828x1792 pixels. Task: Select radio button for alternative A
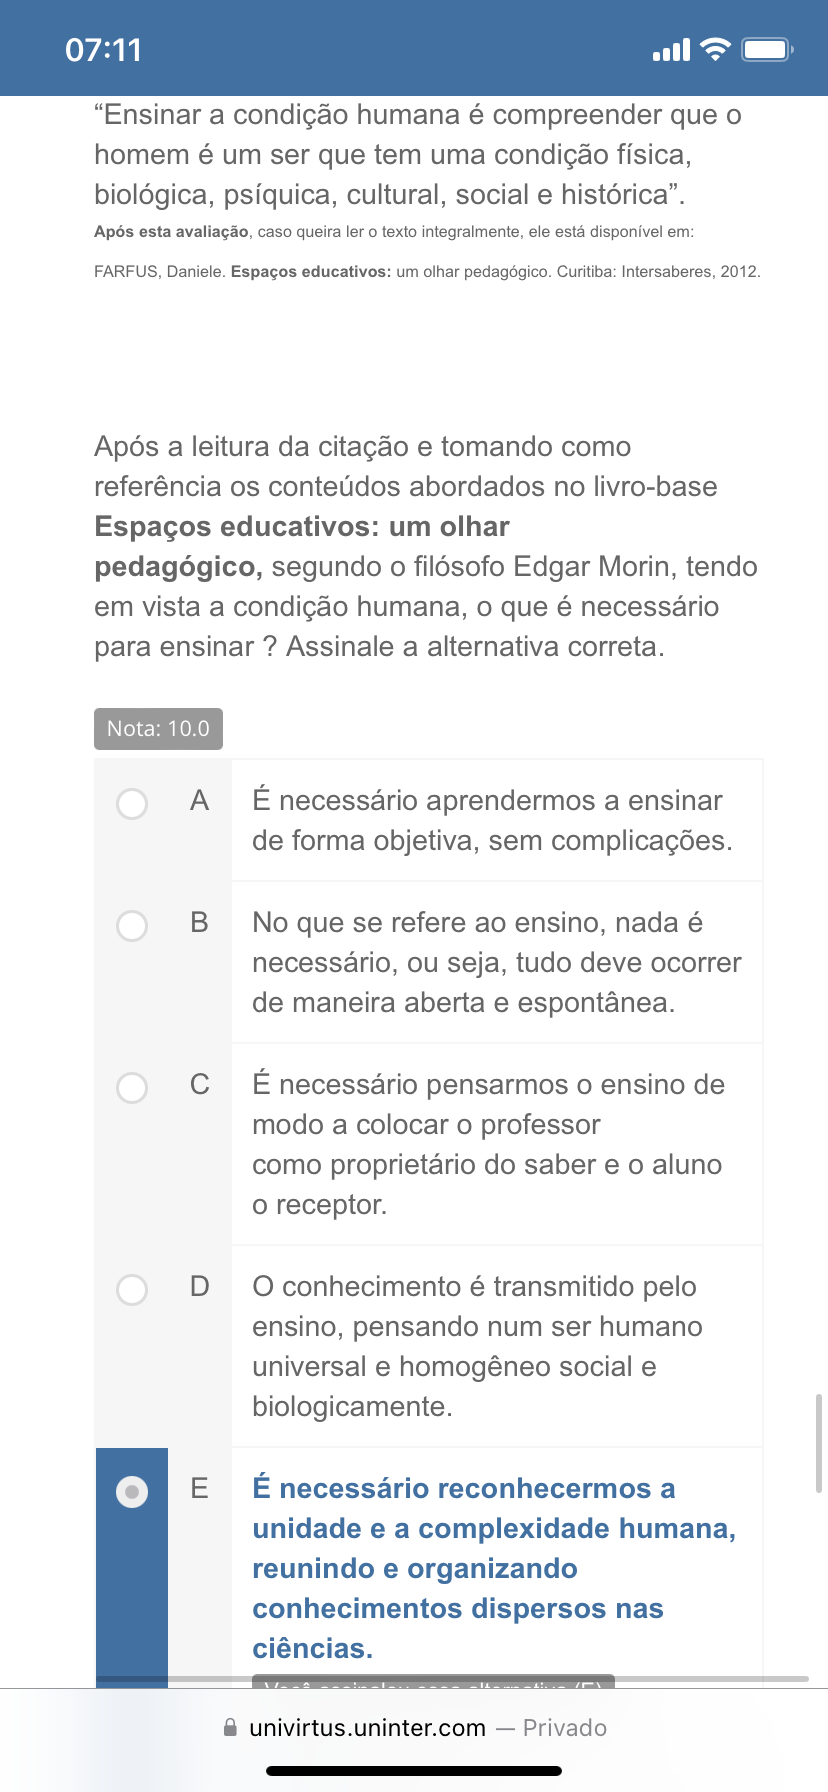coord(132,804)
